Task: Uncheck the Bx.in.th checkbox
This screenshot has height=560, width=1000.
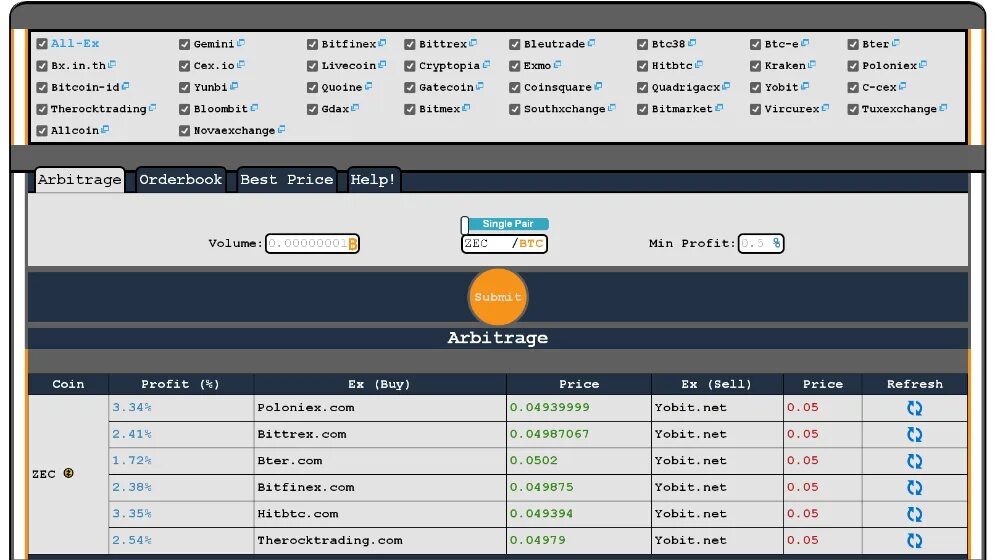Action: [42, 66]
